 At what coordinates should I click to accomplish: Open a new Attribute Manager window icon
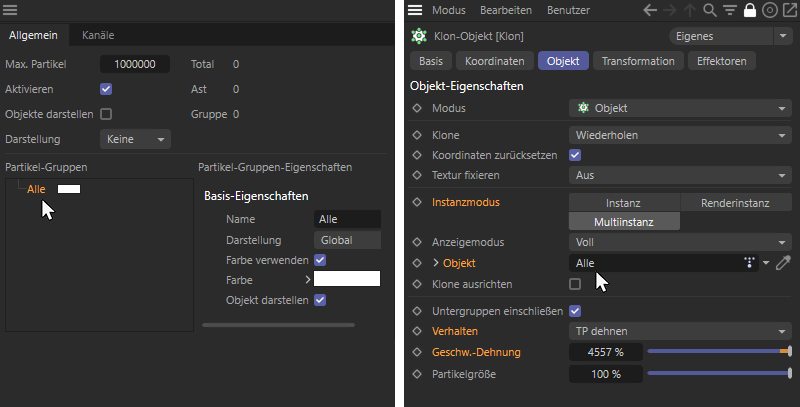[x=789, y=10]
